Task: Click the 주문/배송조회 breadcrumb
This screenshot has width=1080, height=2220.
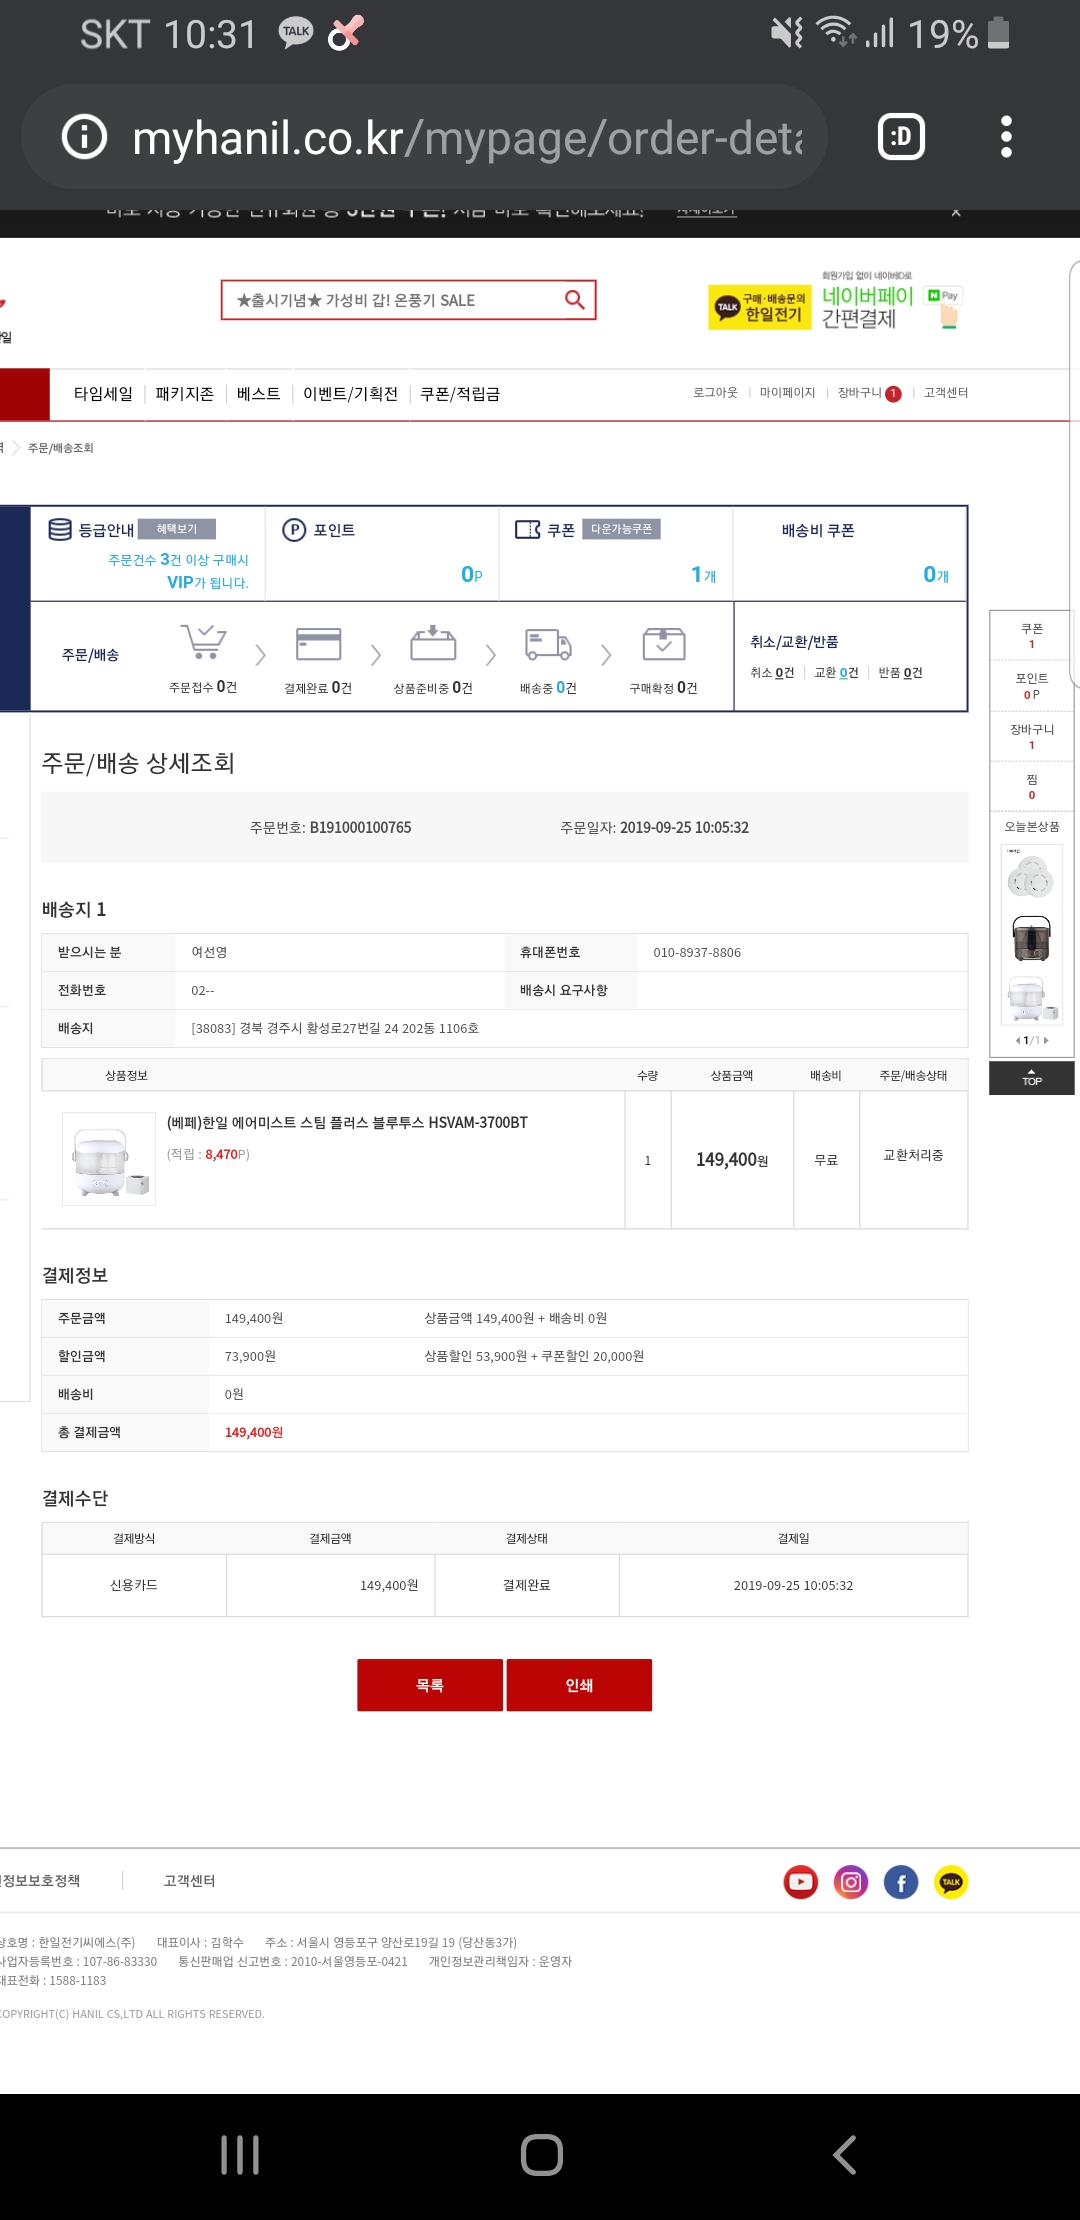Action: click(61, 448)
